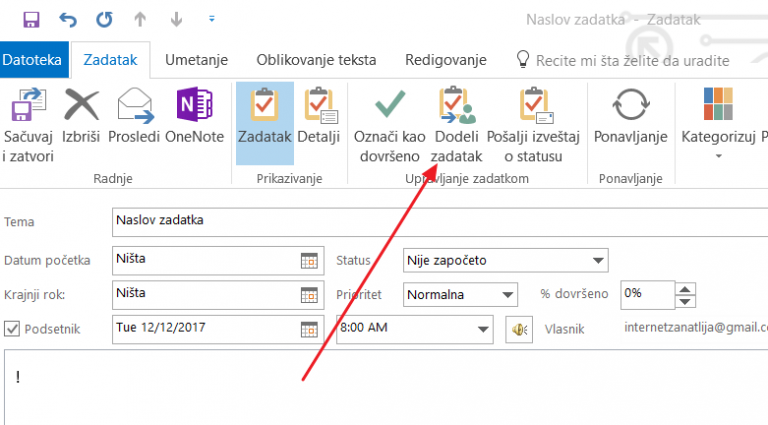
Task: Click Pošalji izveštaj o statusu
Action: [533, 125]
